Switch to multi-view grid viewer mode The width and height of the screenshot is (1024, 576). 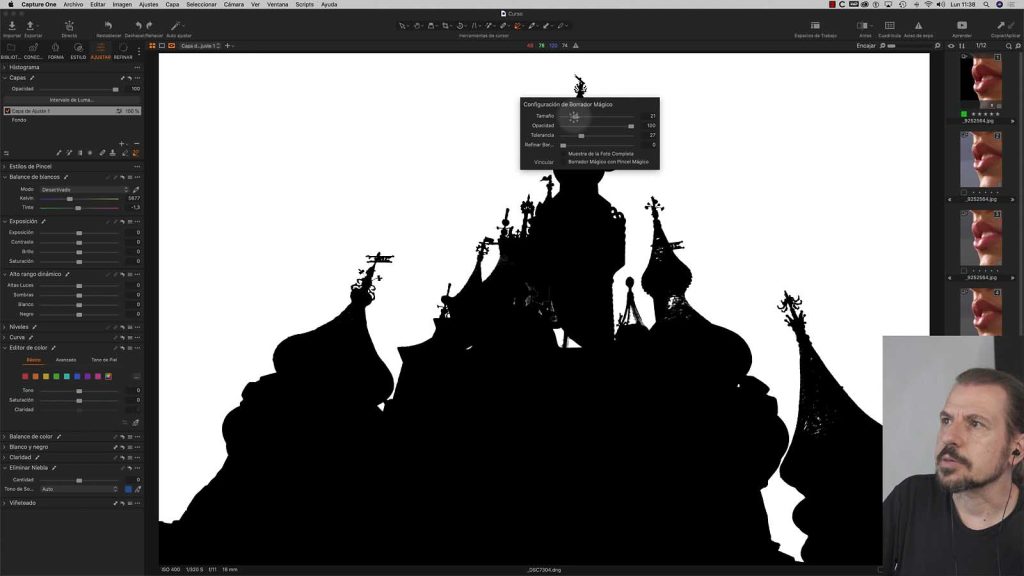click(x=152, y=46)
